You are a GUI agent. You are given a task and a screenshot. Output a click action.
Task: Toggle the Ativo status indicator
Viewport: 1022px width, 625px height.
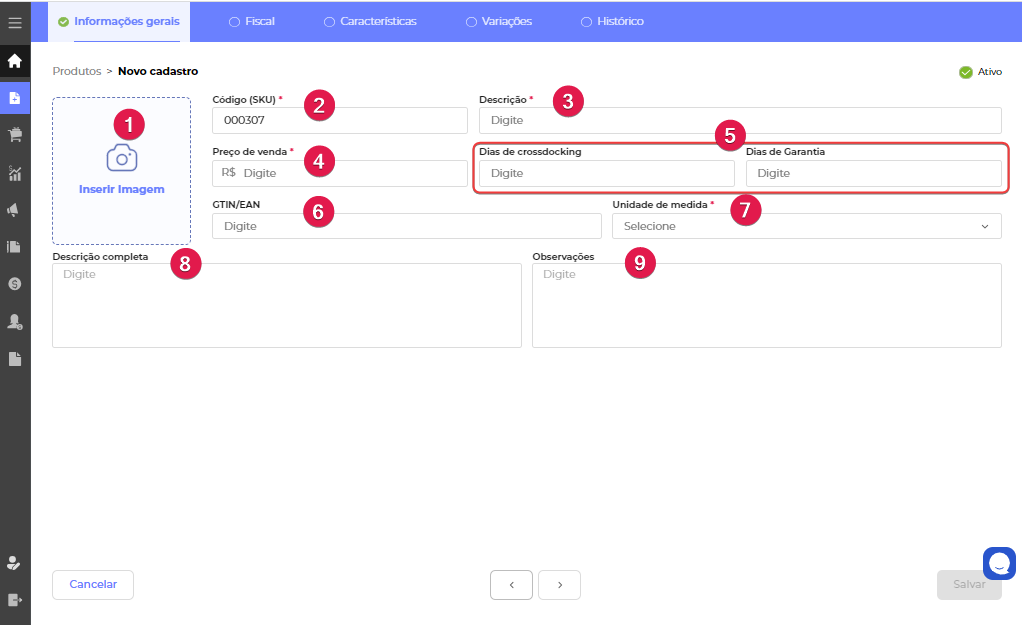click(966, 72)
